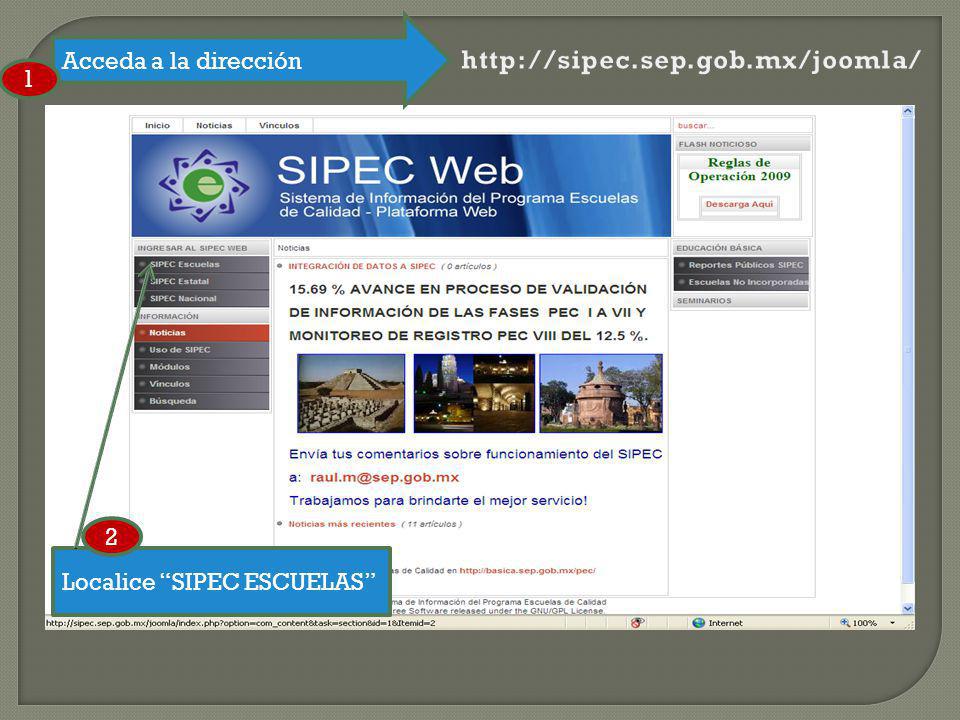The image size is (960, 720).
Task: Open Reportes Públicos SIPEC link
Action: 741,265
